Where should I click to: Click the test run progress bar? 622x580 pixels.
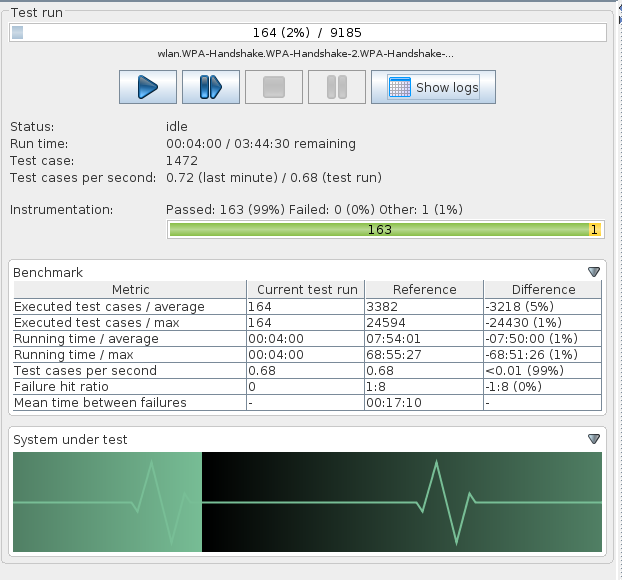[x=308, y=33]
